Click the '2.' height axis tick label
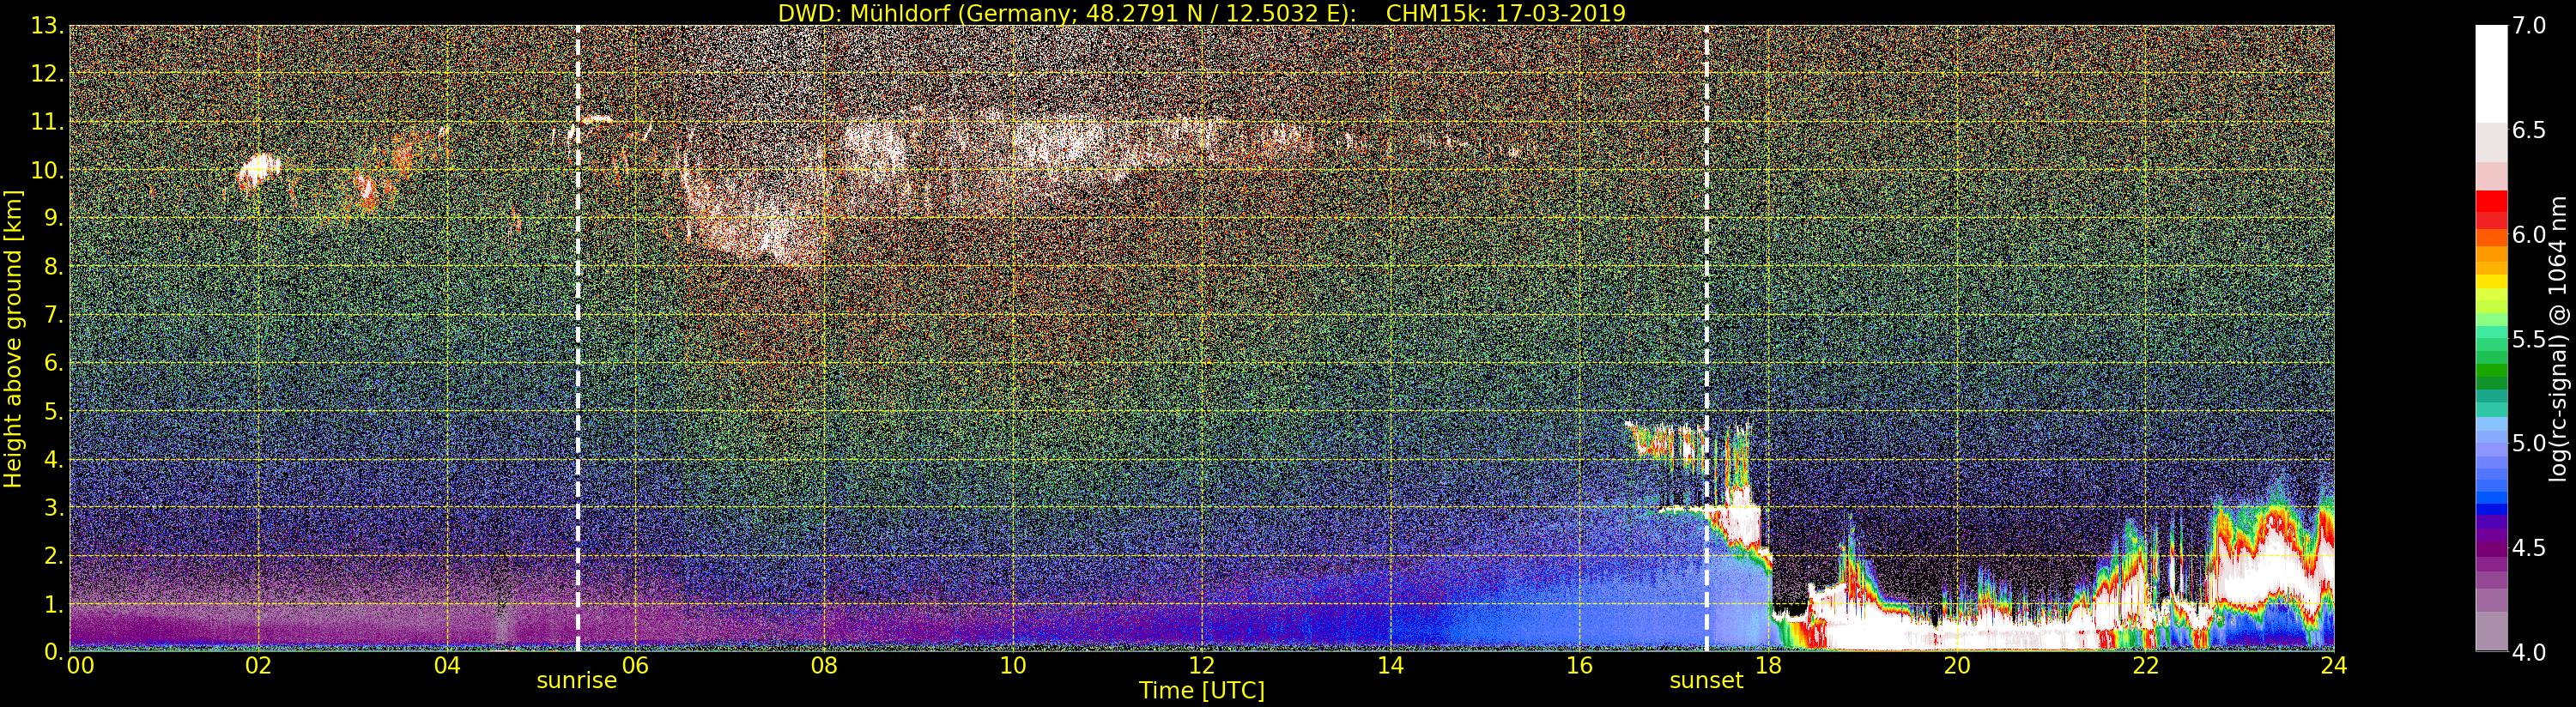This screenshot has width=2576, height=707. coord(54,555)
